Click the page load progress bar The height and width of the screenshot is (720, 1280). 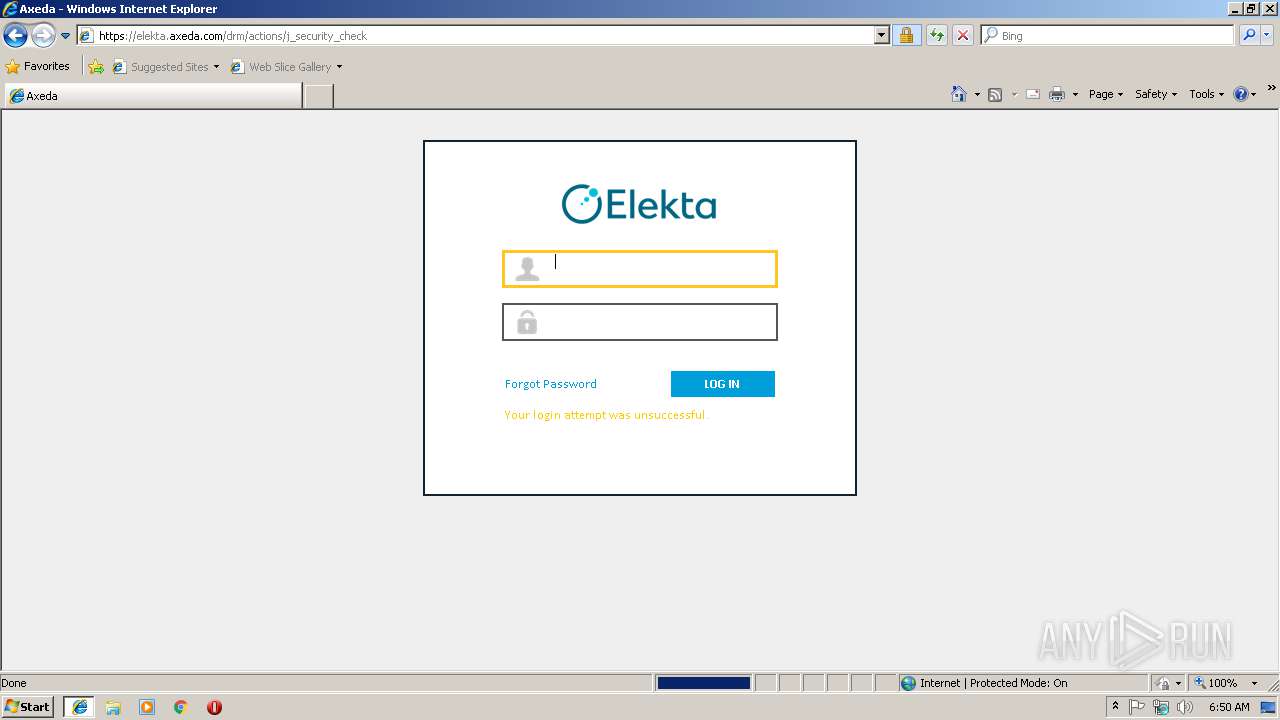pos(704,683)
